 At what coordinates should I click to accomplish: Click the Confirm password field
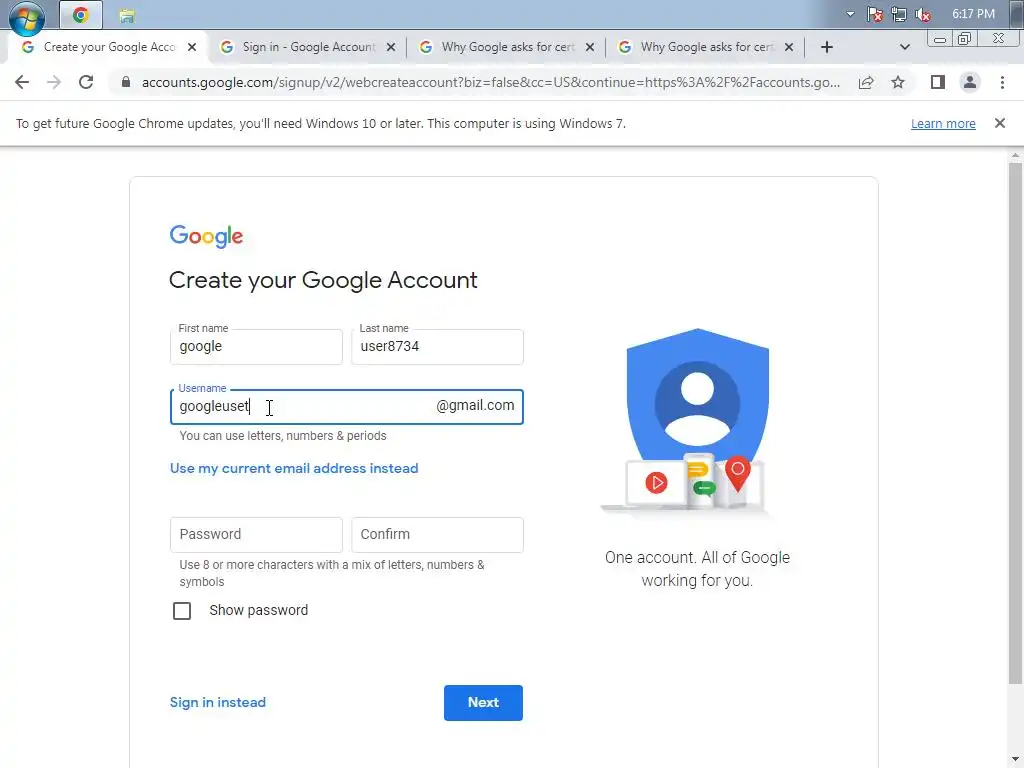[438, 535]
